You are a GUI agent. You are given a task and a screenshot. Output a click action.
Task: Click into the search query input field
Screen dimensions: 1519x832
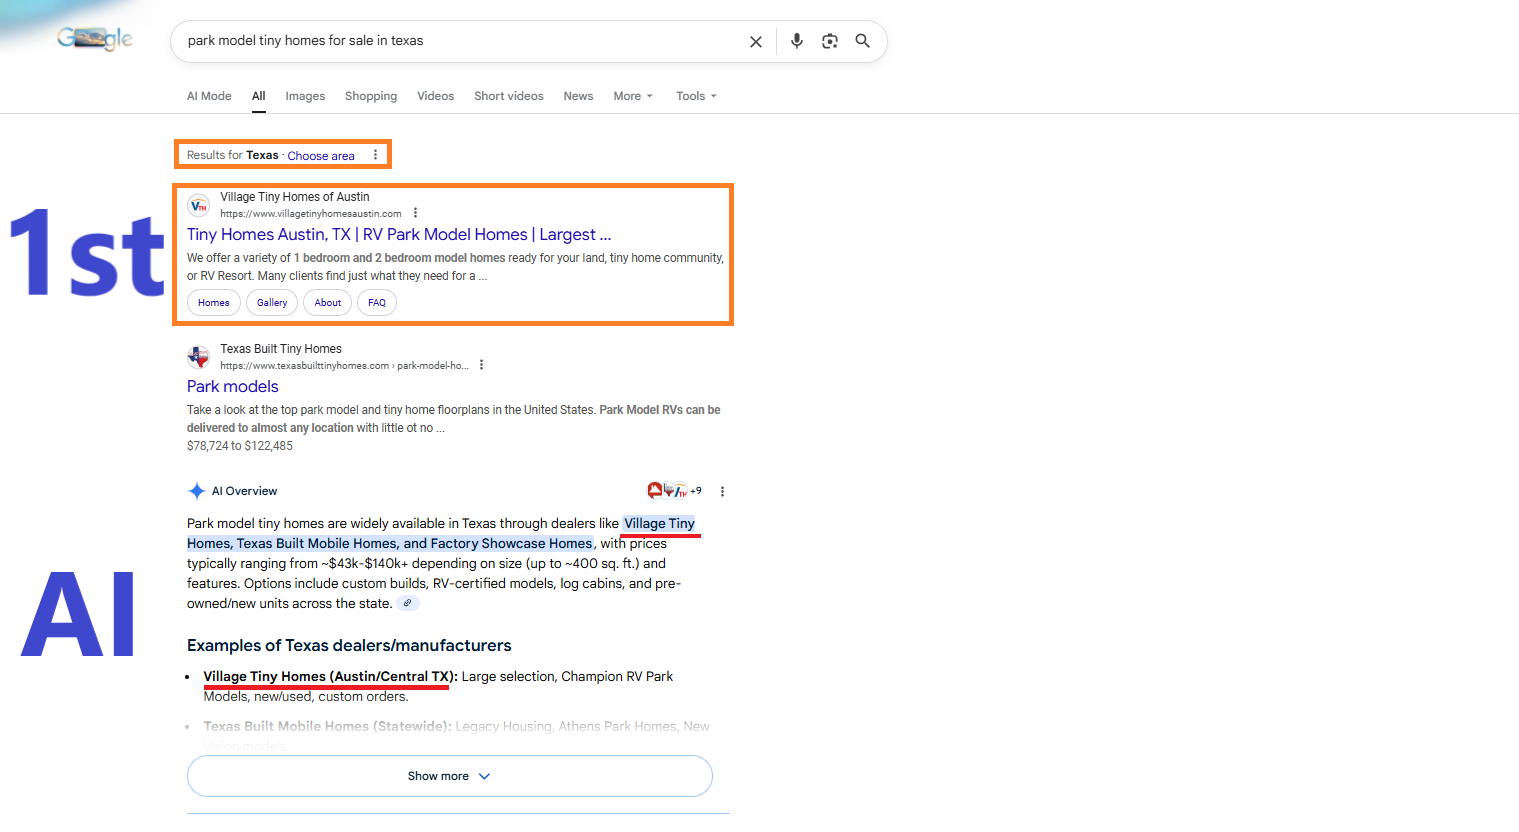coord(460,41)
